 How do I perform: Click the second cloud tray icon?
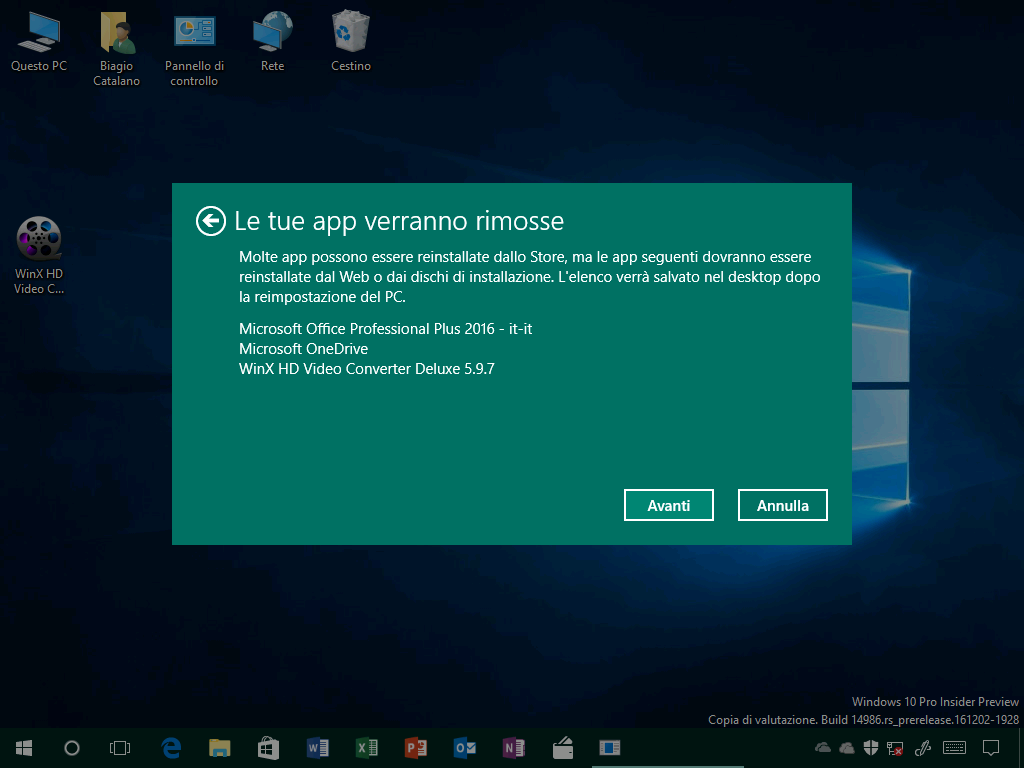coord(846,748)
